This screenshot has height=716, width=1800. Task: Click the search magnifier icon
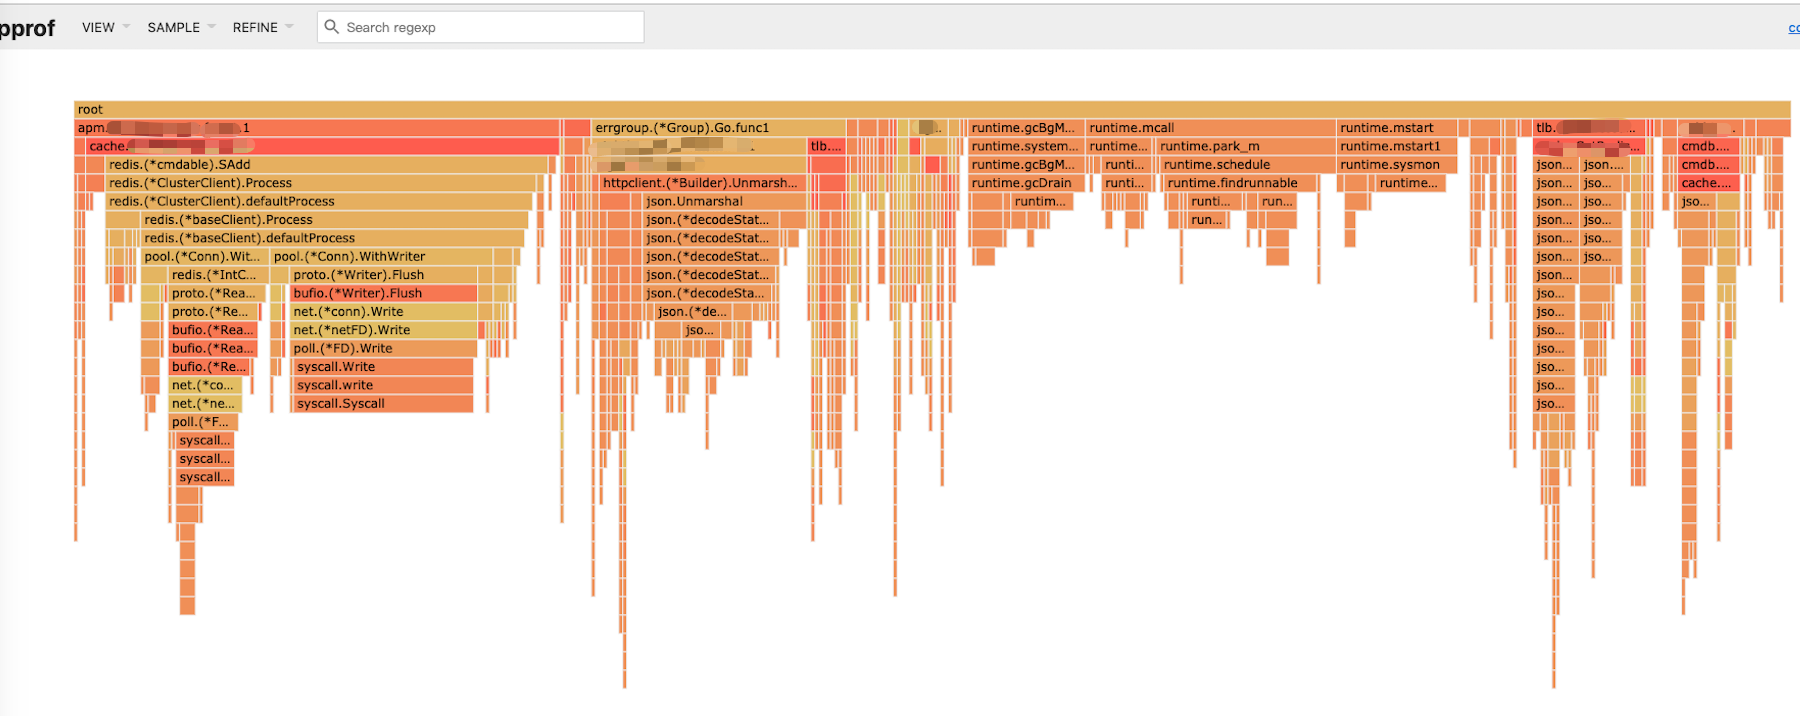tap(332, 27)
